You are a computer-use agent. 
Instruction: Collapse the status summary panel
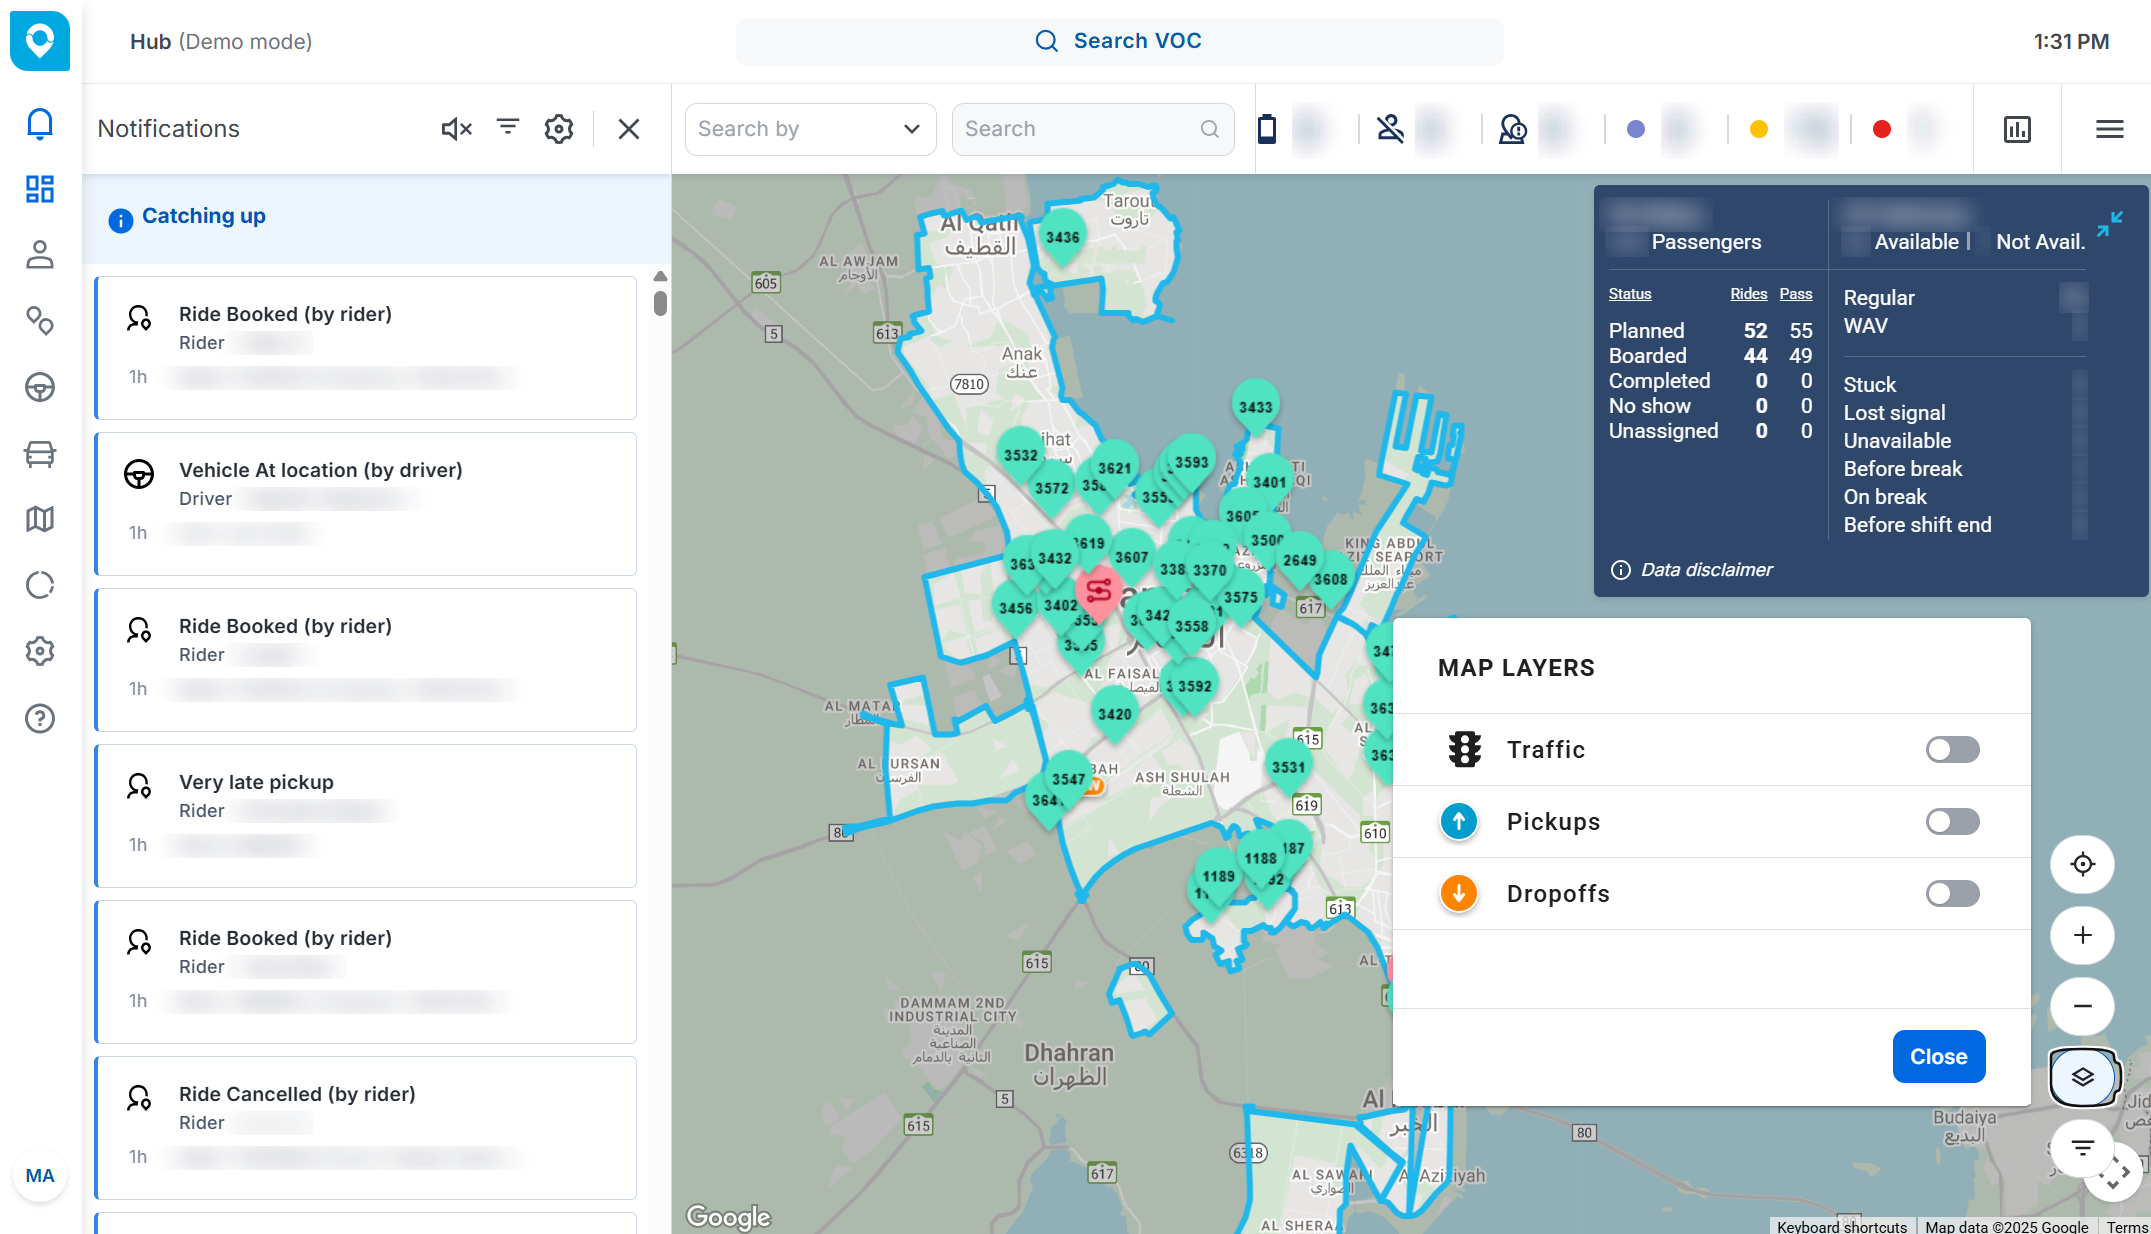[2109, 224]
